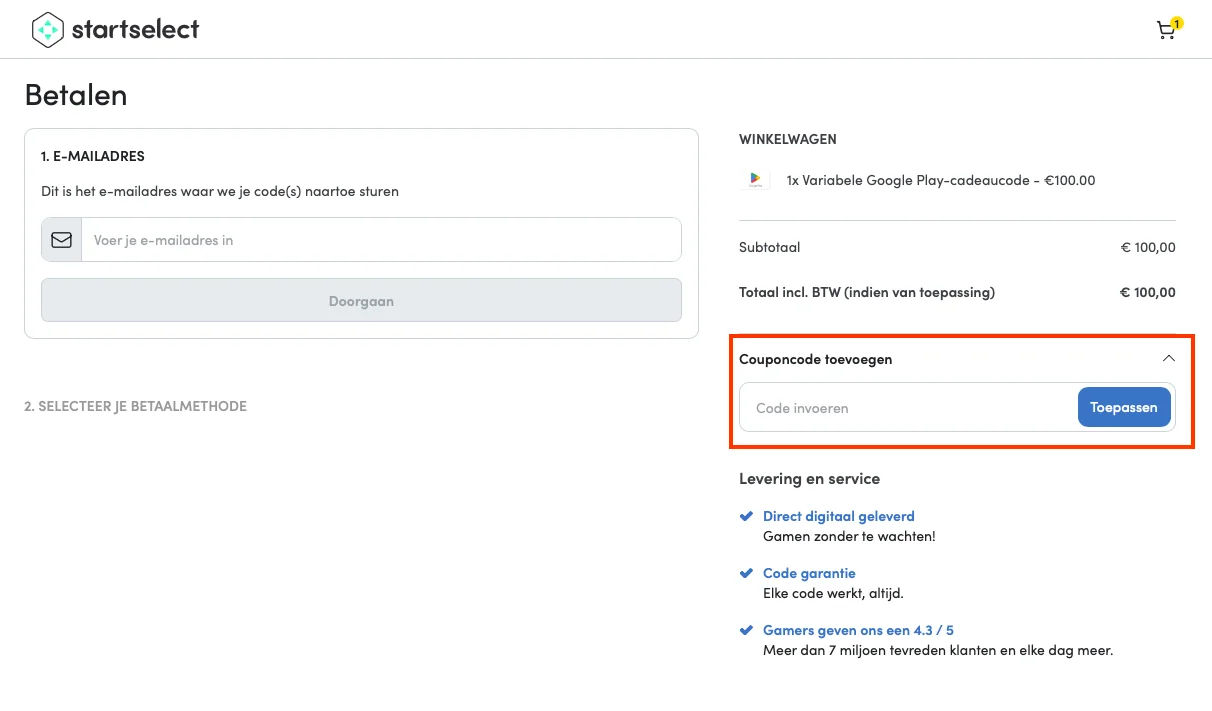
Task: Click checkmark beside Code garantie
Action: point(745,574)
